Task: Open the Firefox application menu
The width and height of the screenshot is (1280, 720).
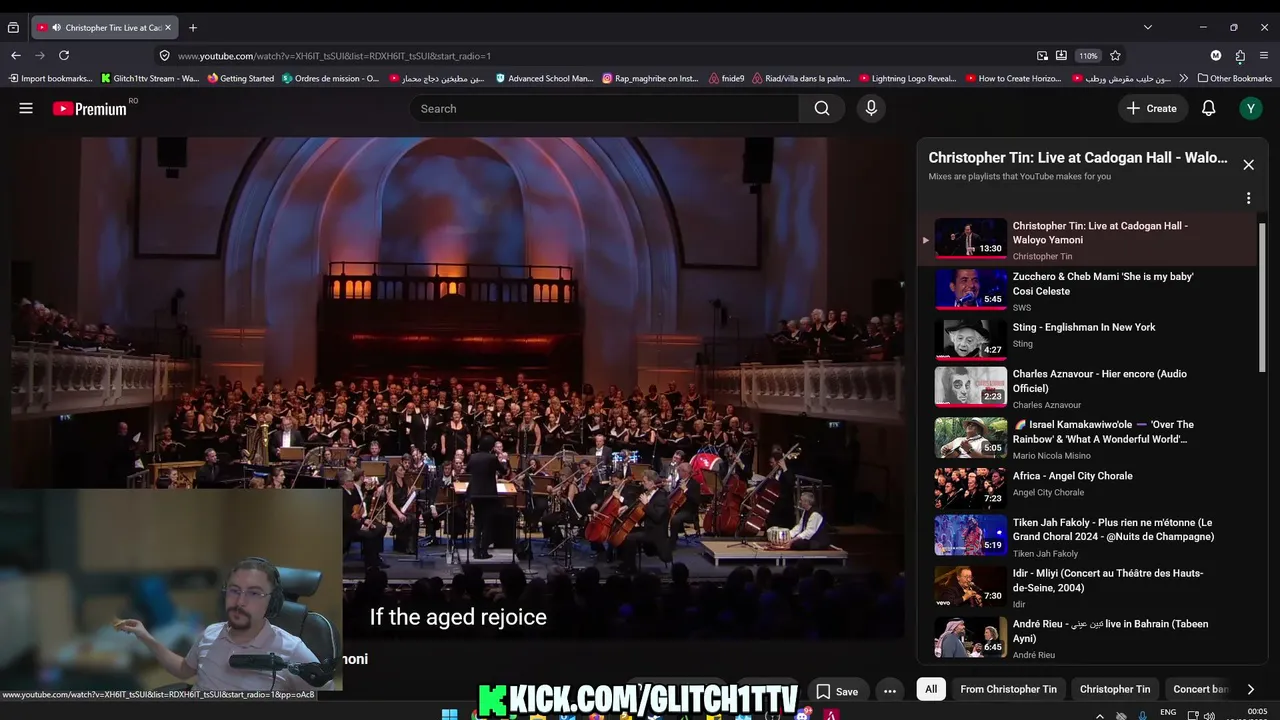Action: point(1265,56)
